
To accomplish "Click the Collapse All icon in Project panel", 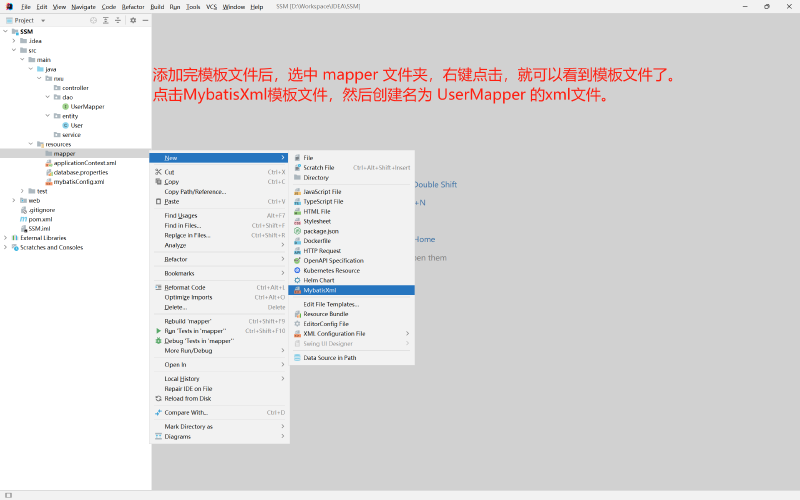I will pos(118,20).
